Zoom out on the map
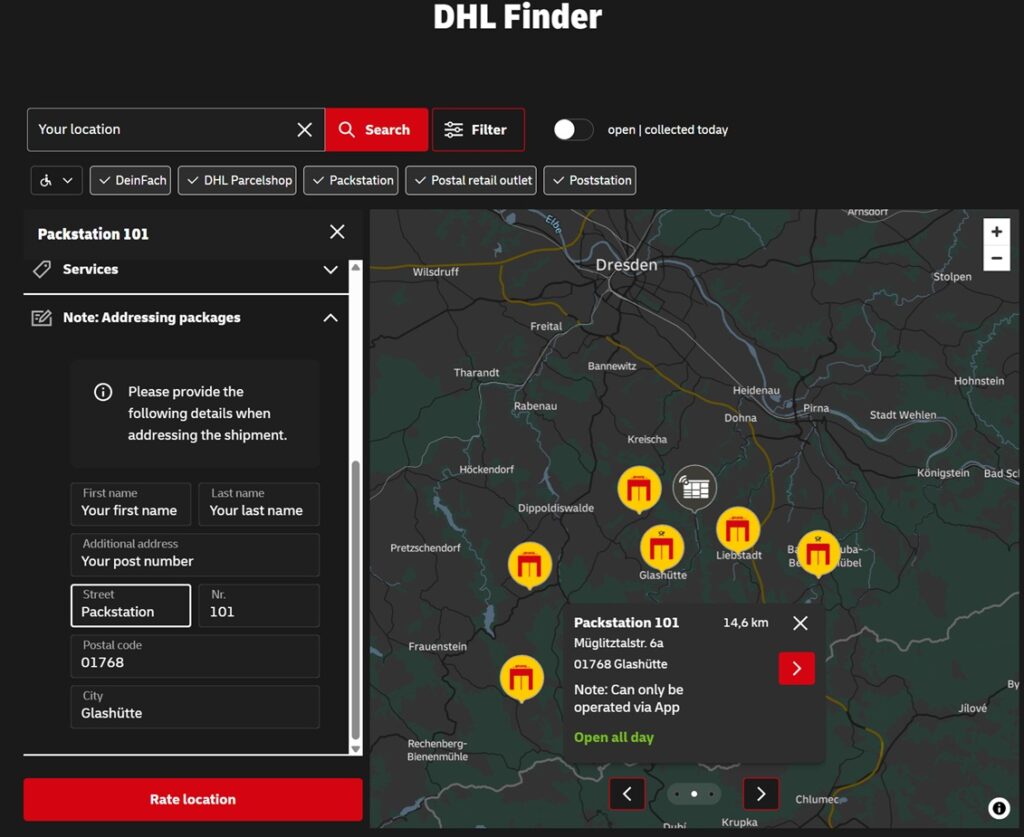Screen dimensions: 1024x837 [996, 258]
